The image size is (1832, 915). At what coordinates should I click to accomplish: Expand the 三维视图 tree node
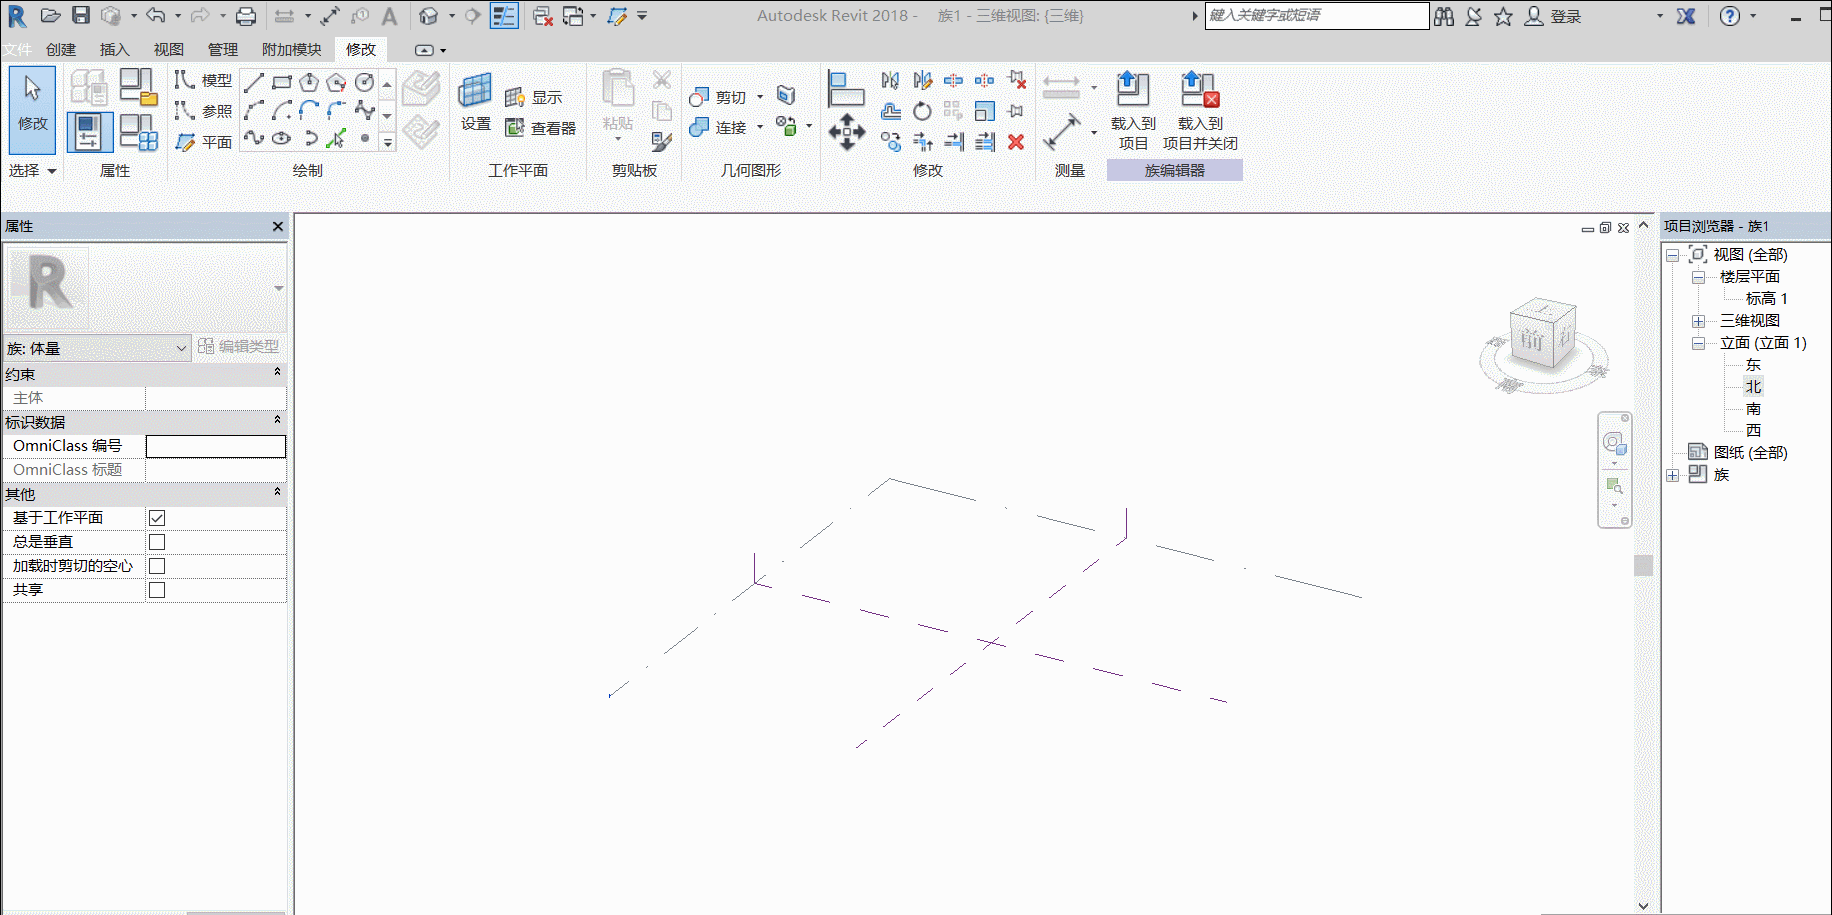1698,321
